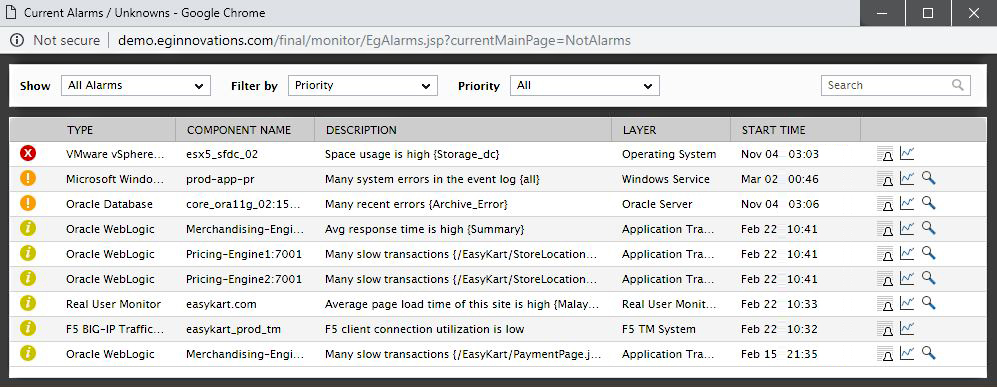This screenshot has width=997, height=387.
Task: Sort by START TIME column header
Action: point(774,130)
